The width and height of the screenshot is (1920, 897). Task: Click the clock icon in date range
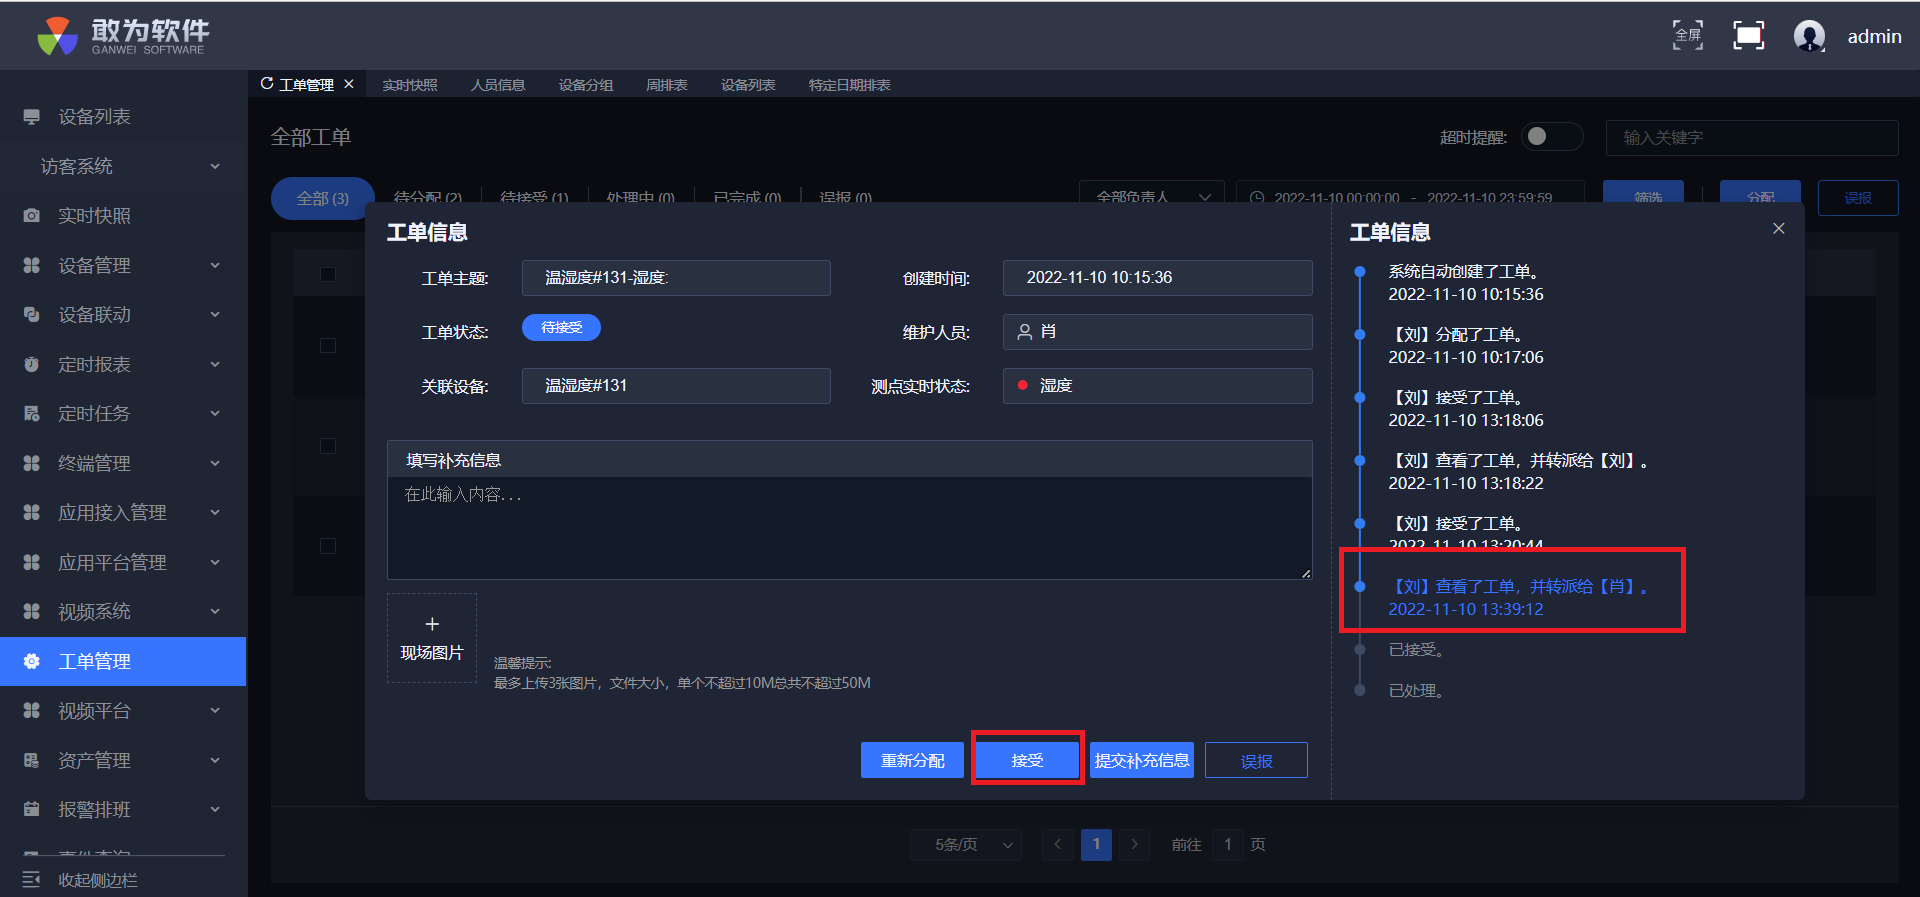click(1258, 198)
